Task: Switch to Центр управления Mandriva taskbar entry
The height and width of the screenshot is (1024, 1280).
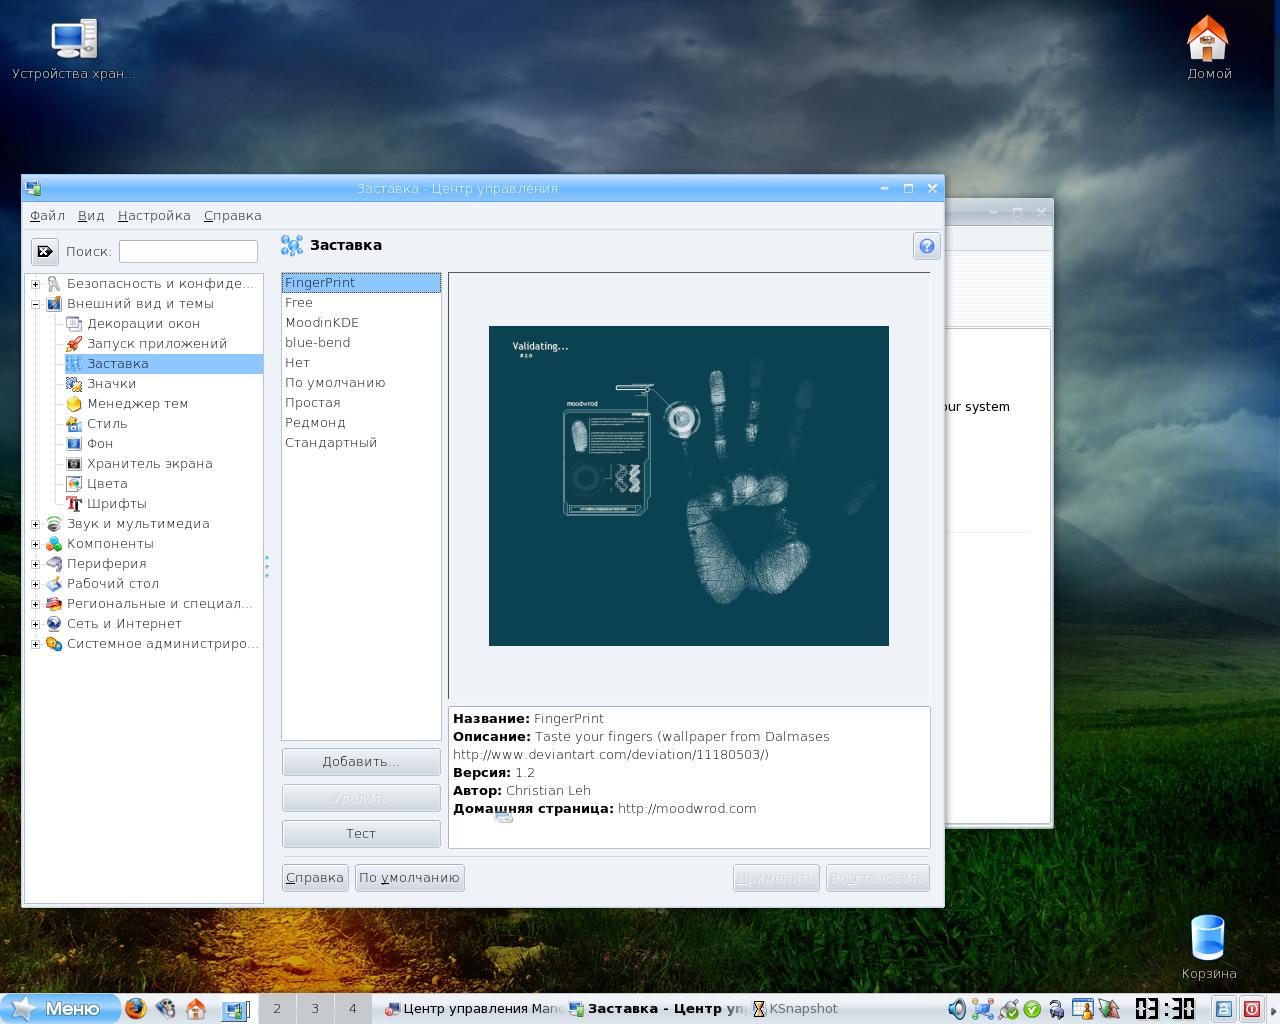Action: point(473,1009)
